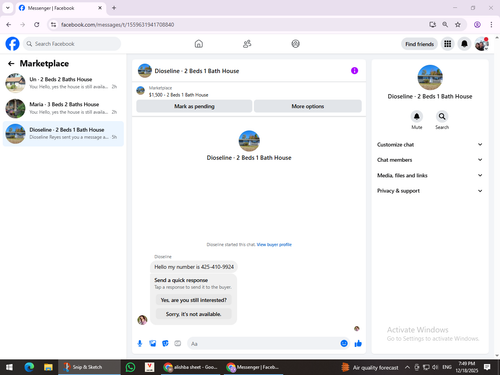Open Windows action center notifications

pyautogui.click(x=487, y=367)
